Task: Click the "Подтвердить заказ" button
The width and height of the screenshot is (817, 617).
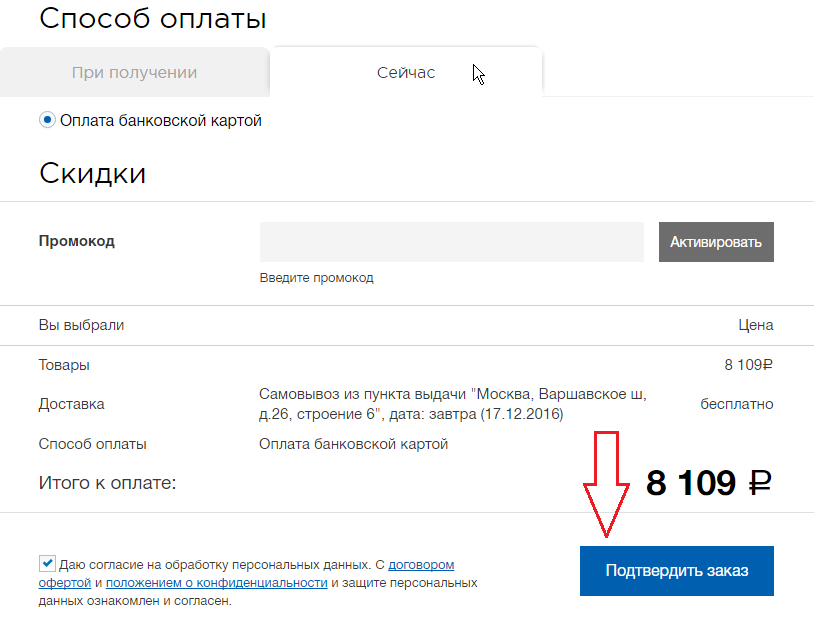Action: (x=676, y=571)
